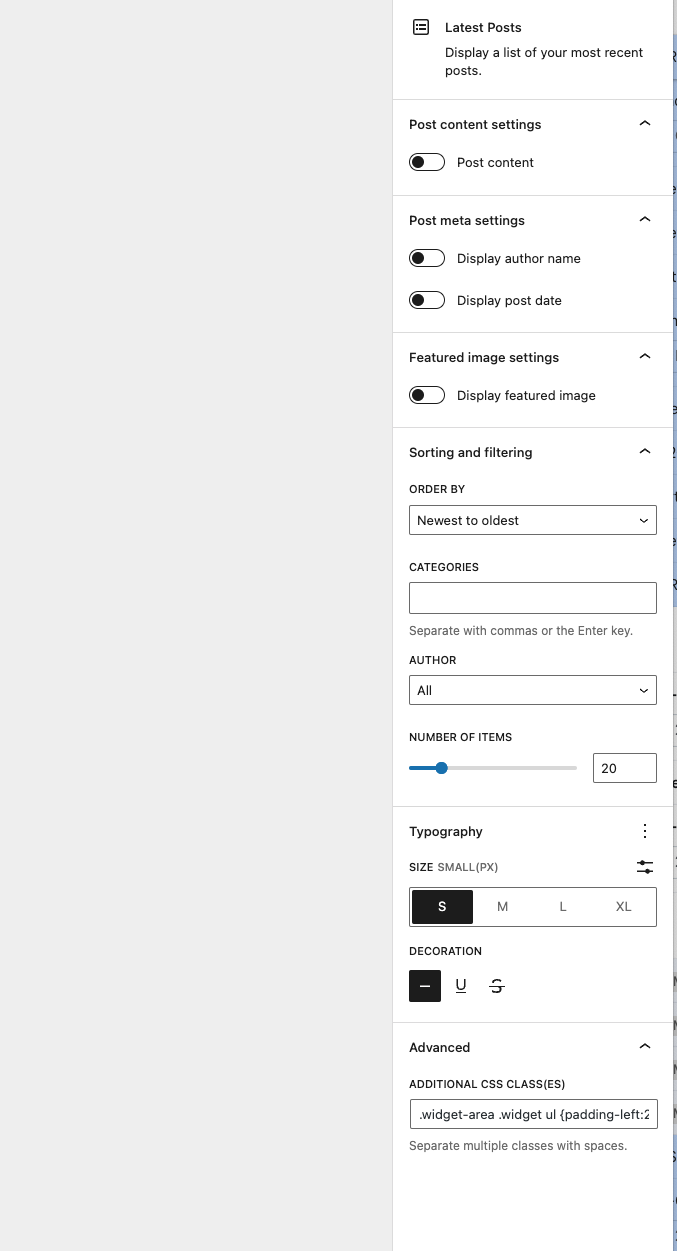The width and height of the screenshot is (677, 1251).
Task: Toggle Post content switch on
Action: tap(427, 162)
